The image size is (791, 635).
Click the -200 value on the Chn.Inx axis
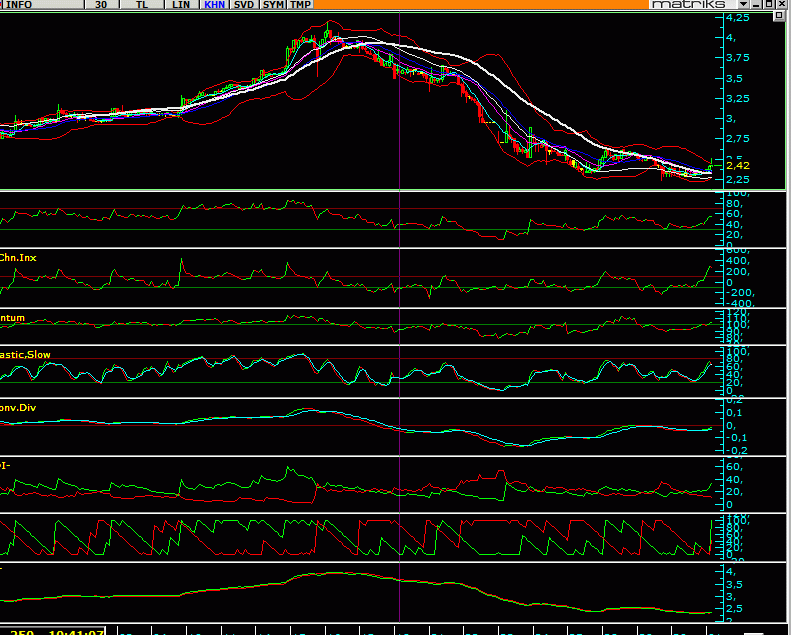[741, 293]
